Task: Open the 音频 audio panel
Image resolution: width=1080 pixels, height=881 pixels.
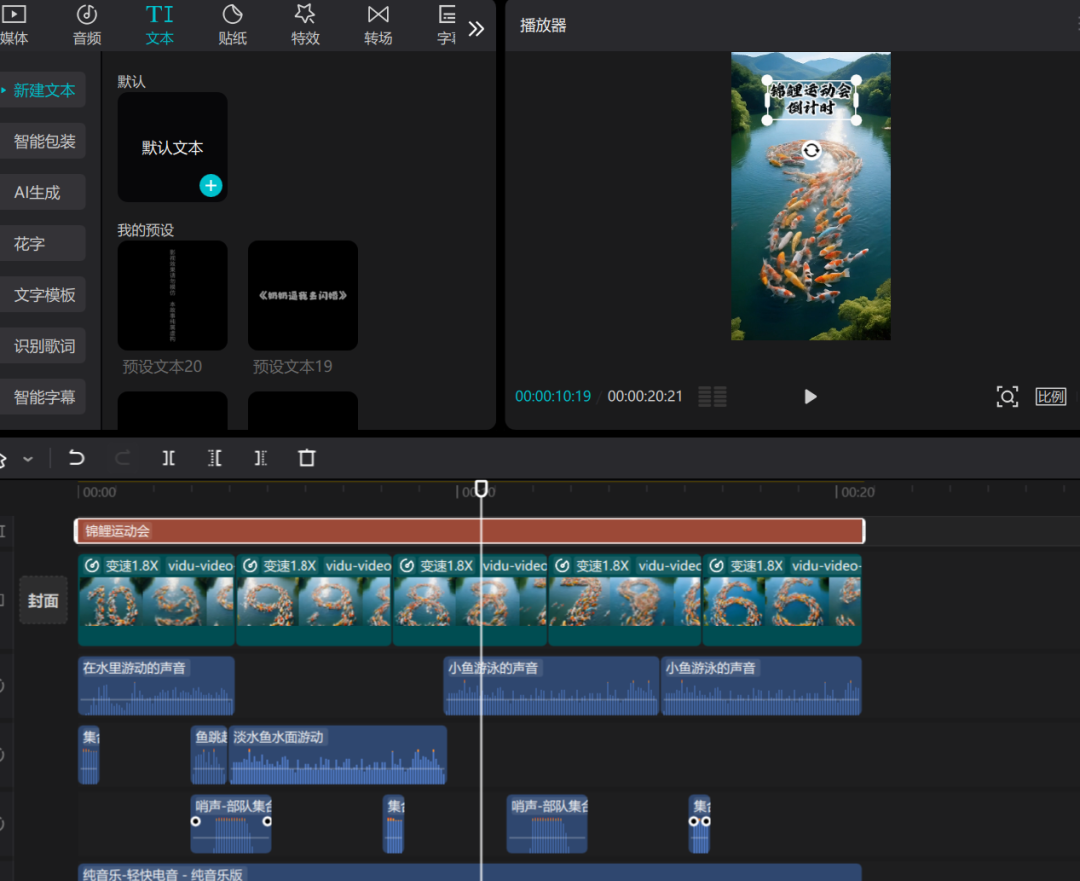Action: pos(86,25)
